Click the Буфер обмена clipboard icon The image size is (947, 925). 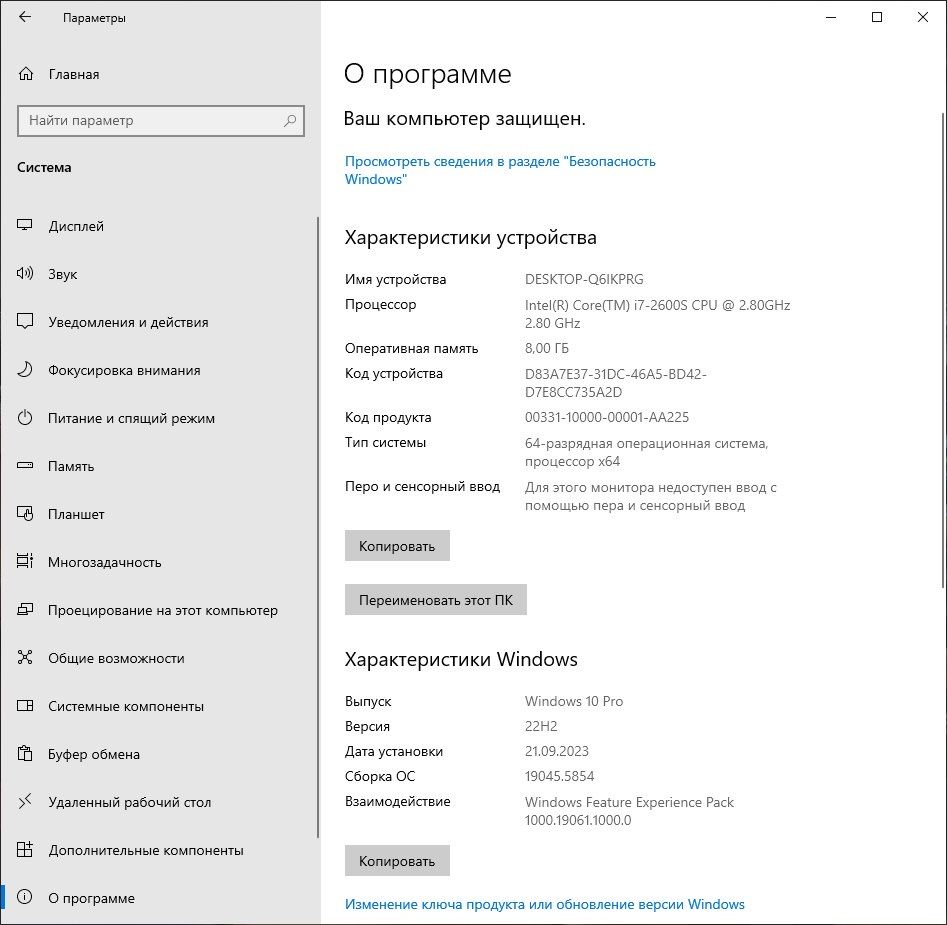point(25,753)
